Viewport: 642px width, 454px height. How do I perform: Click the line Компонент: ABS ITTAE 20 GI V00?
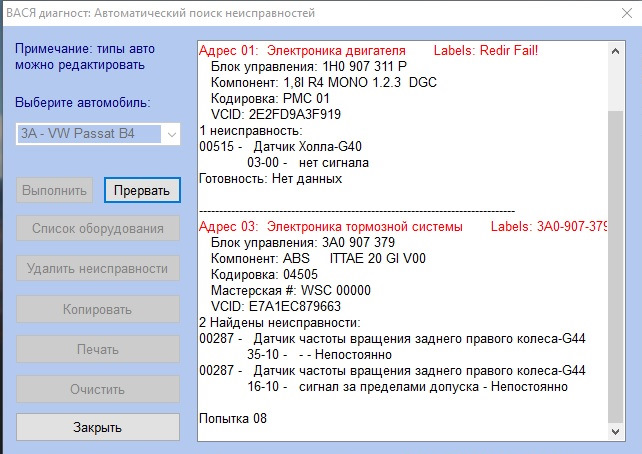pos(318,258)
